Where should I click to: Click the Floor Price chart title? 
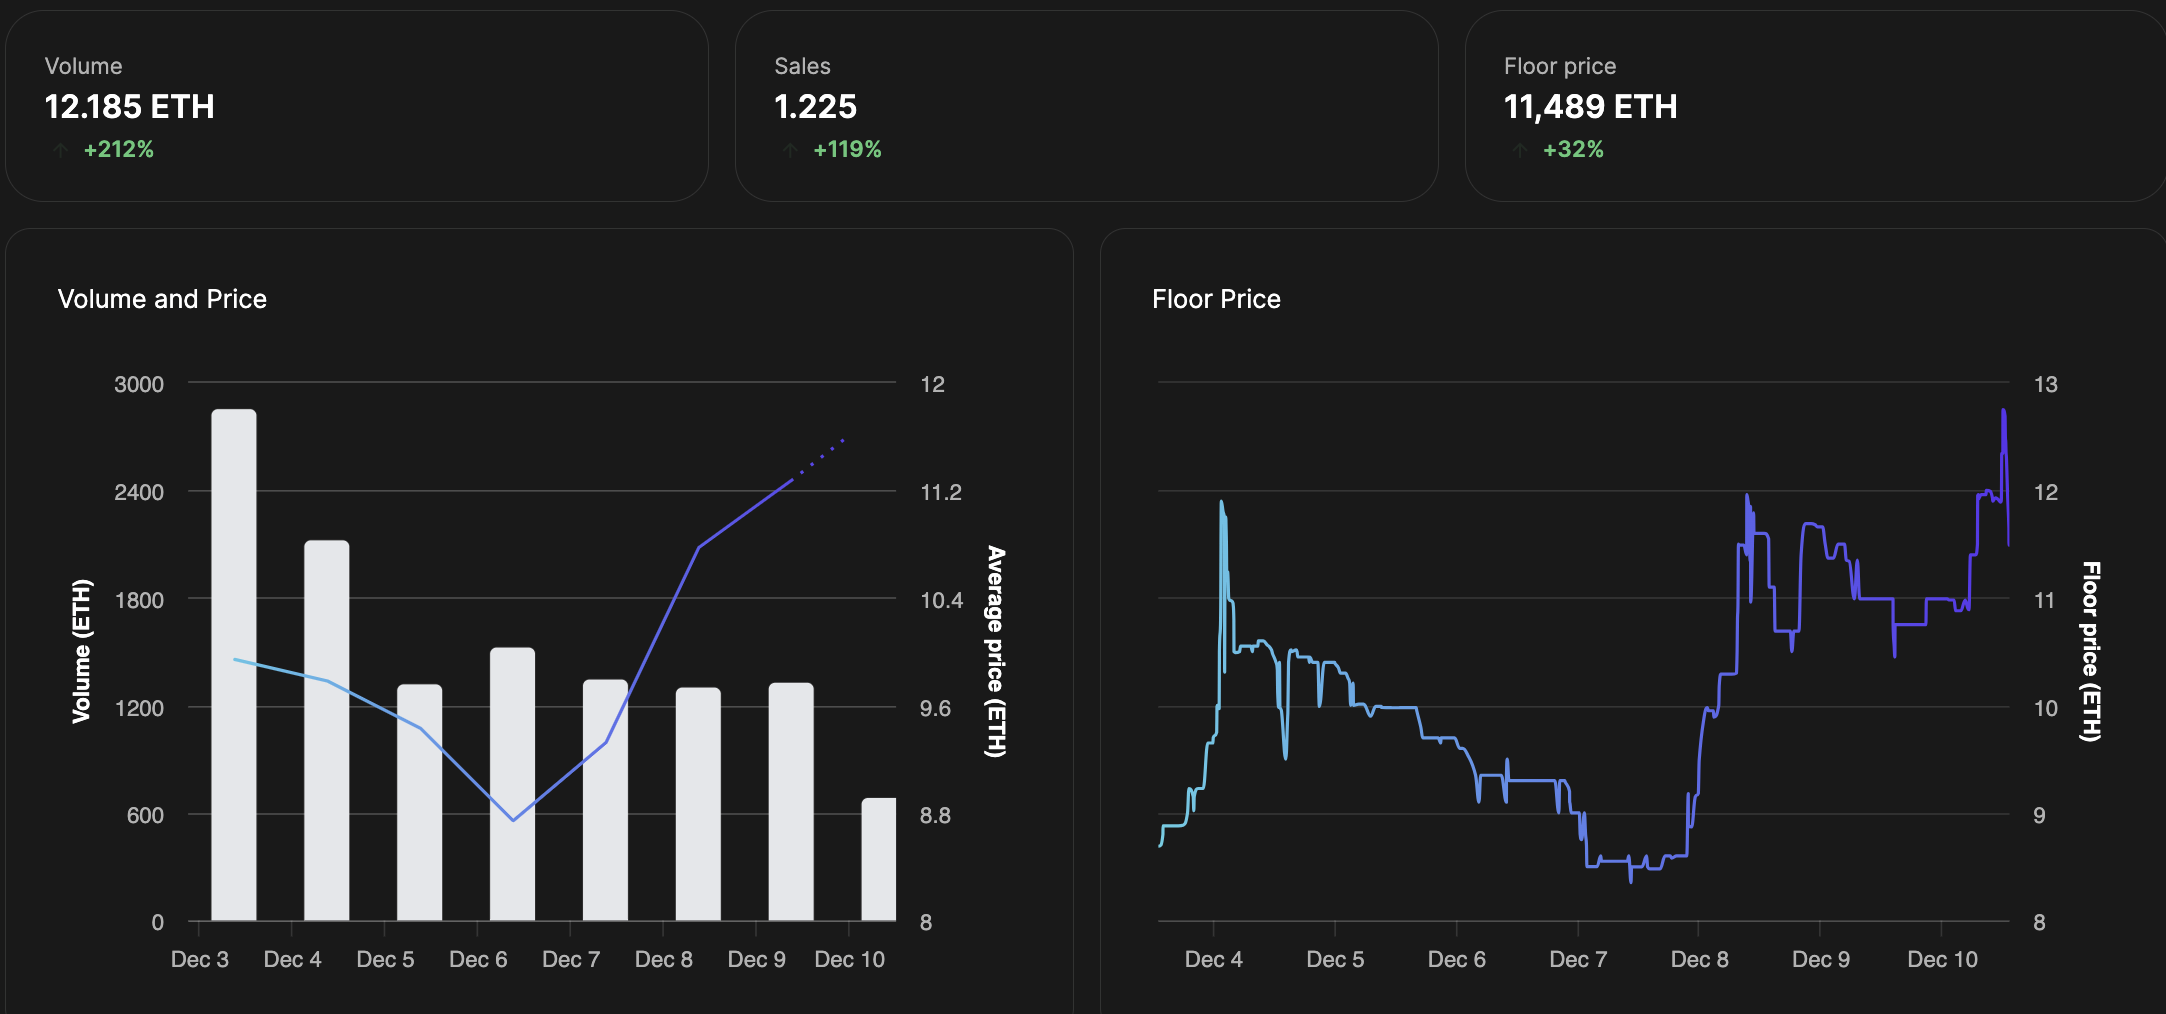pos(1216,299)
